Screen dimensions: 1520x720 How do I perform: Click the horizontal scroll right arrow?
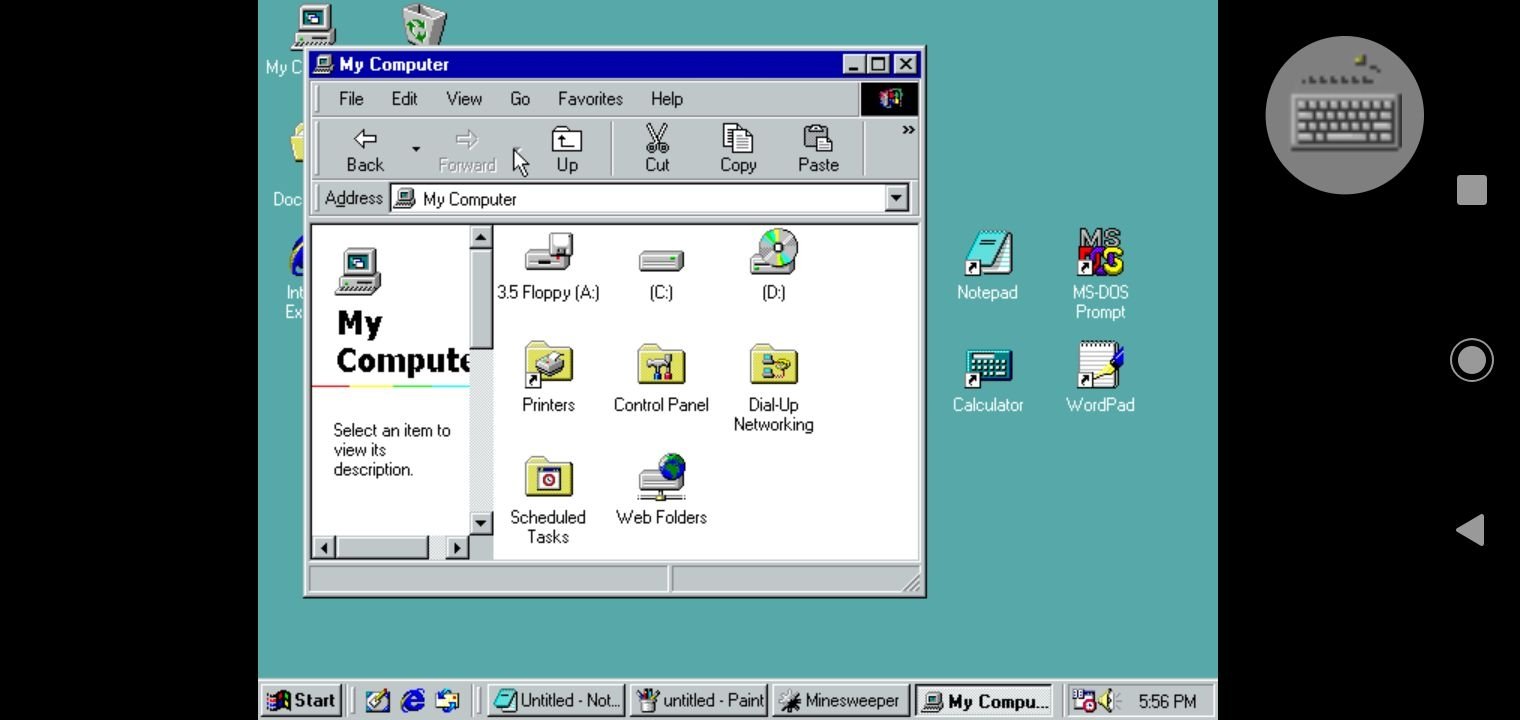tap(457, 547)
